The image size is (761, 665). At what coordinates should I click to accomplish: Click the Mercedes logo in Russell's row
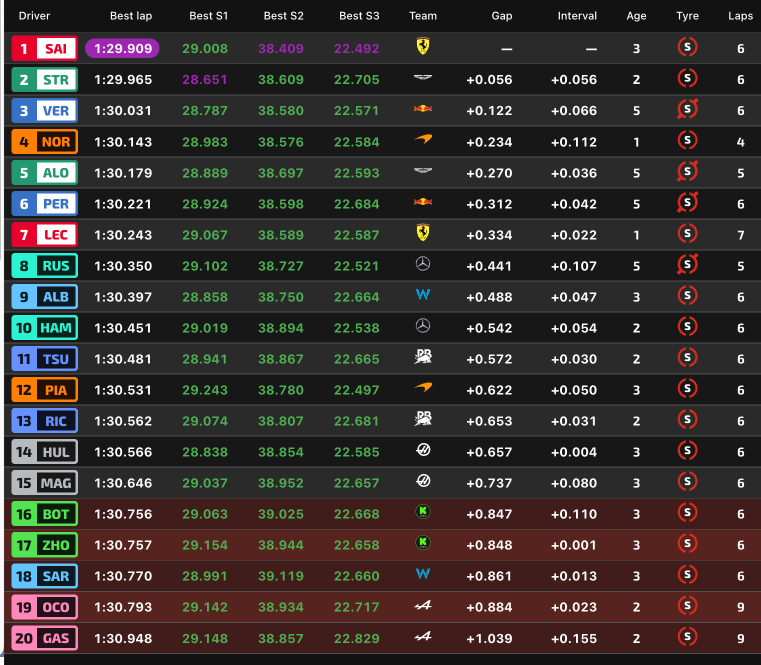tap(422, 265)
